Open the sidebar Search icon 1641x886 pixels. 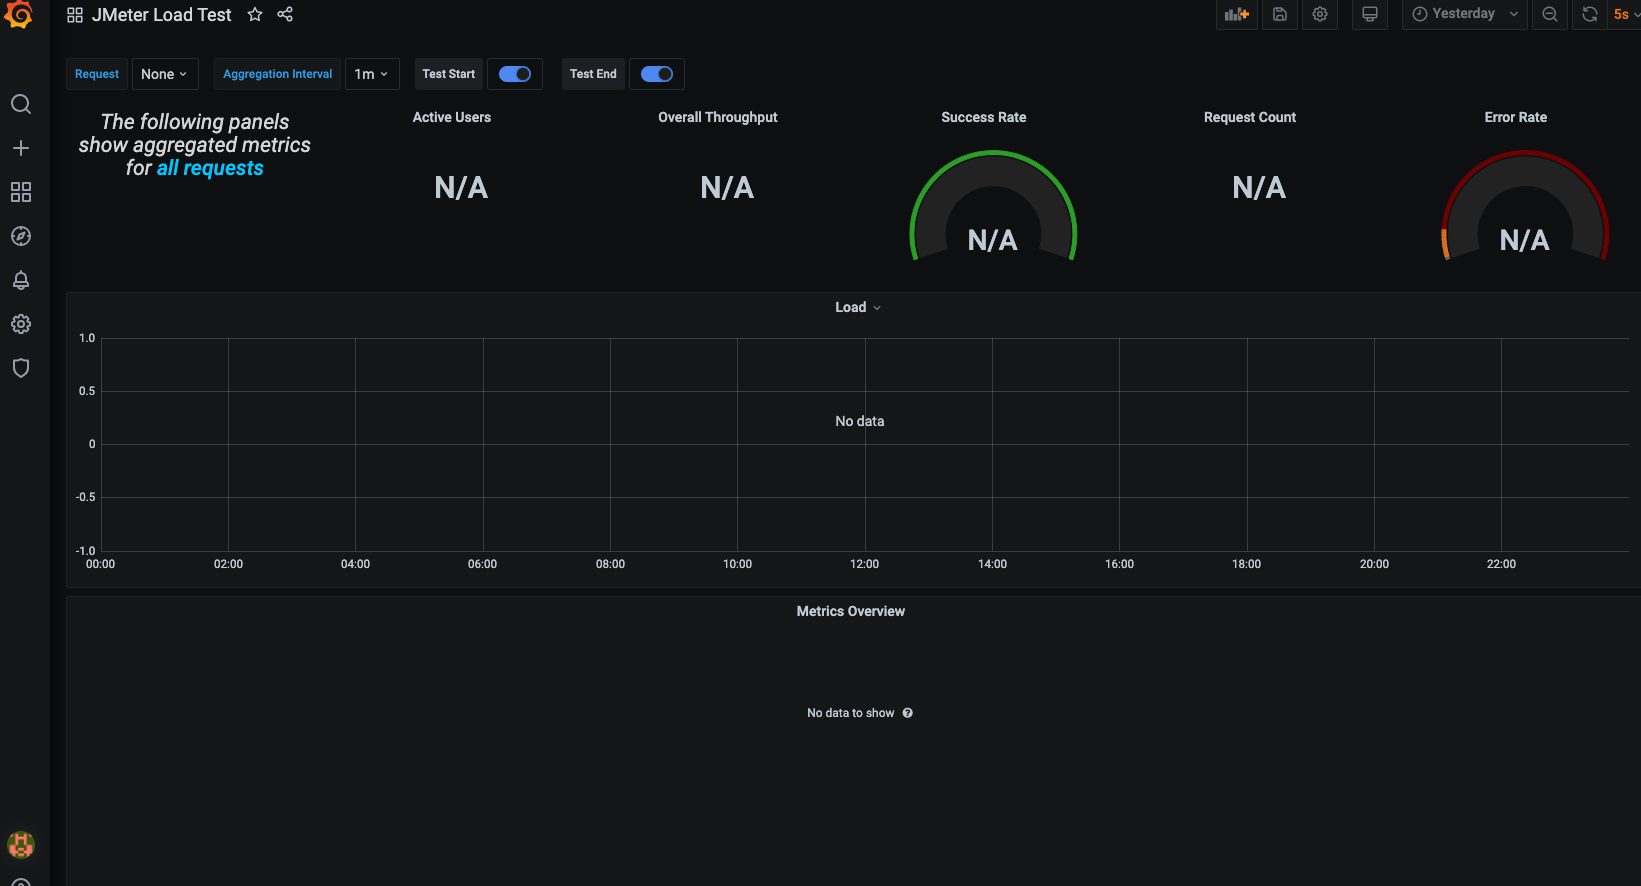click(x=21, y=104)
